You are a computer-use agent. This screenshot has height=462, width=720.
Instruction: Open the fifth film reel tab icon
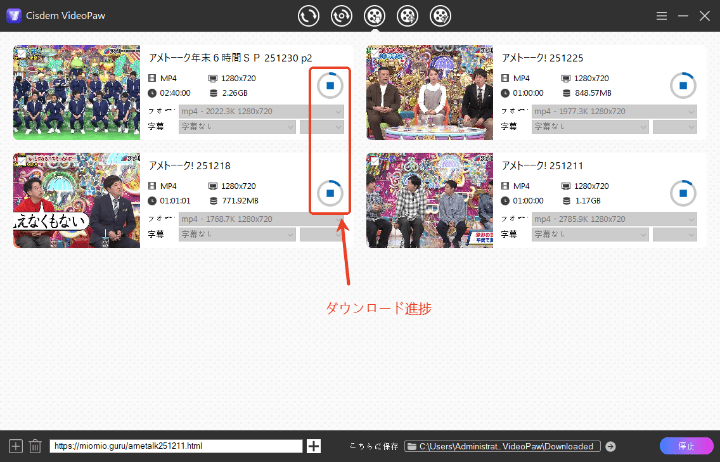pos(440,16)
